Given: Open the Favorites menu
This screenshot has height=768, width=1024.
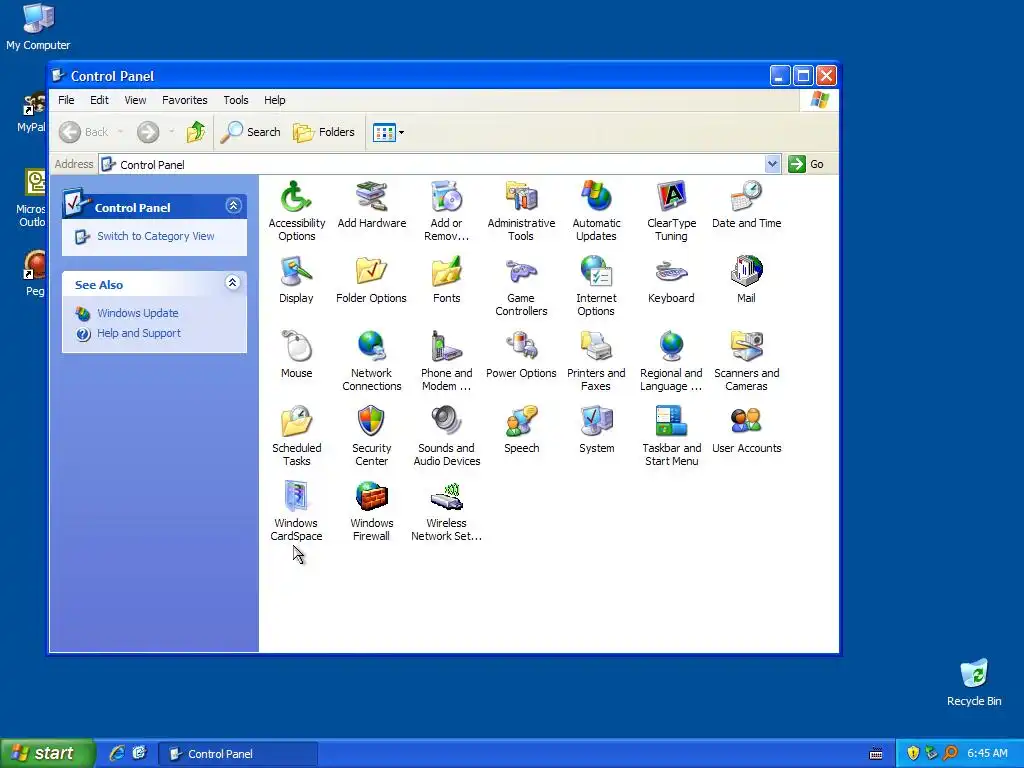Looking at the screenshot, I should point(185,100).
